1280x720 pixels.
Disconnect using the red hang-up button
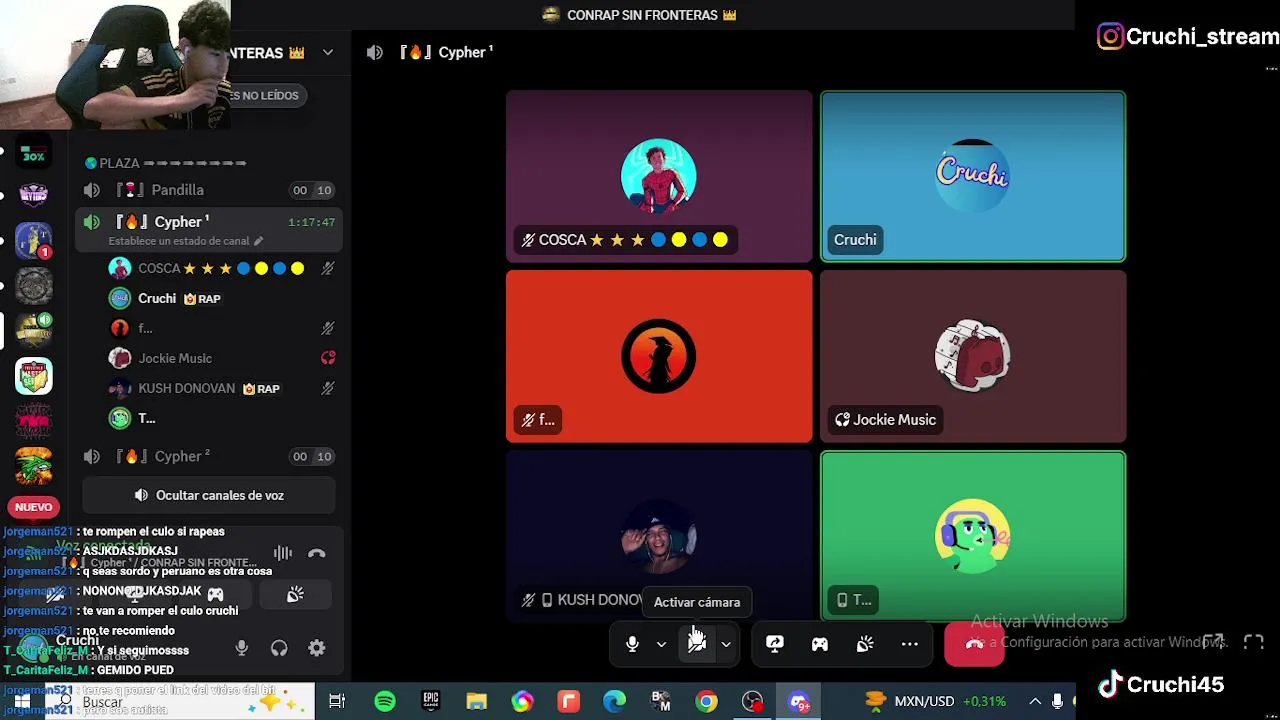(x=974, y=645)
